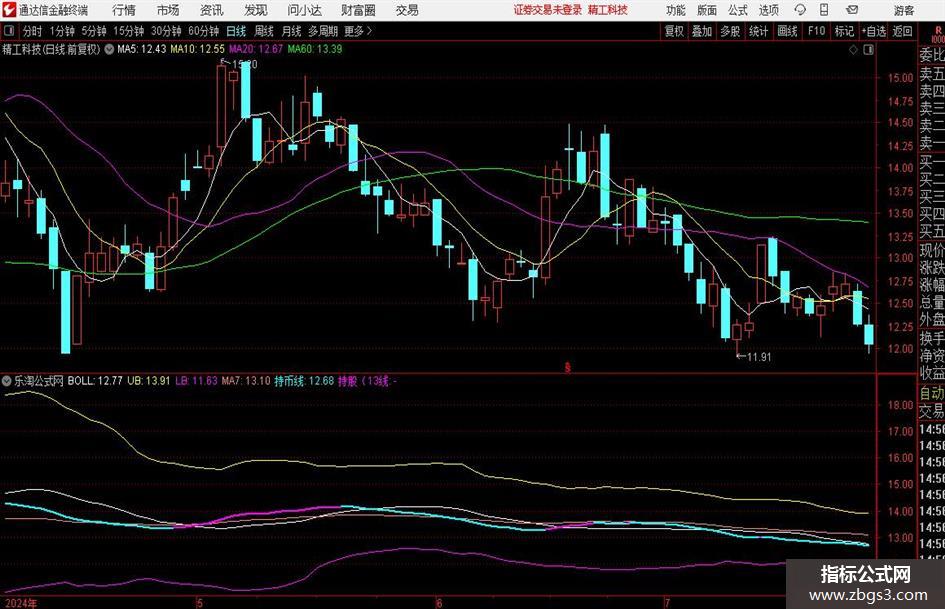This screenshot has width=945, height=609.
Task: Click MA60: 13.39 label
Action: pyautogui.click(x=315, y=49)
